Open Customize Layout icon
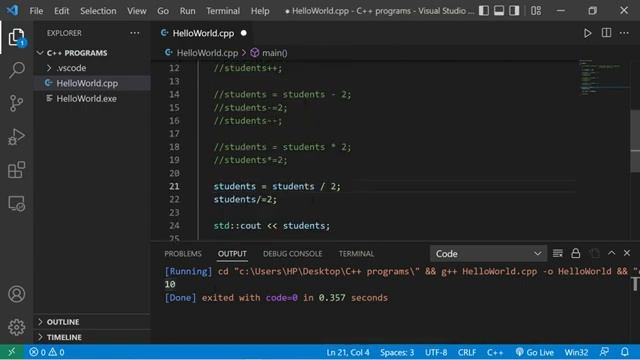Viewport: 640px width, 360px height. tap(536, 11)
